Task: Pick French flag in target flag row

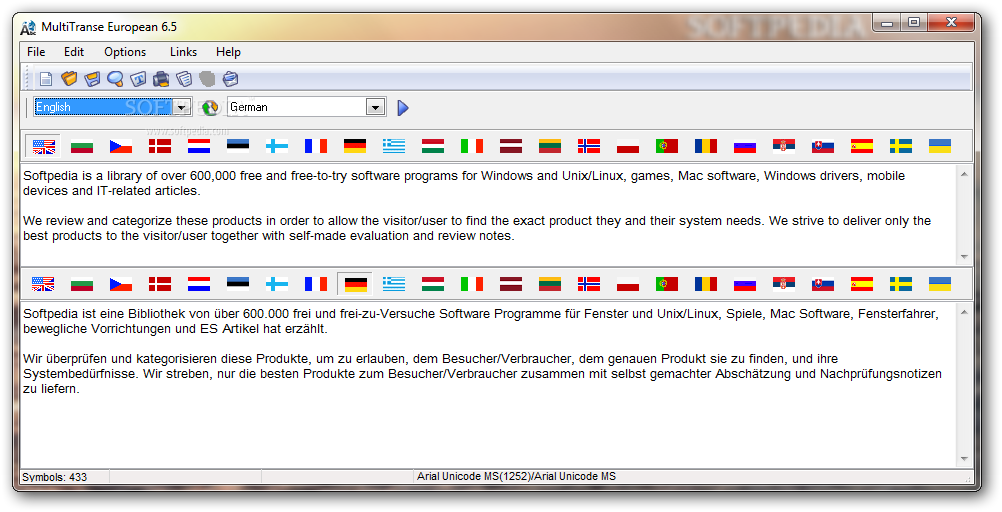Action: 316,284
